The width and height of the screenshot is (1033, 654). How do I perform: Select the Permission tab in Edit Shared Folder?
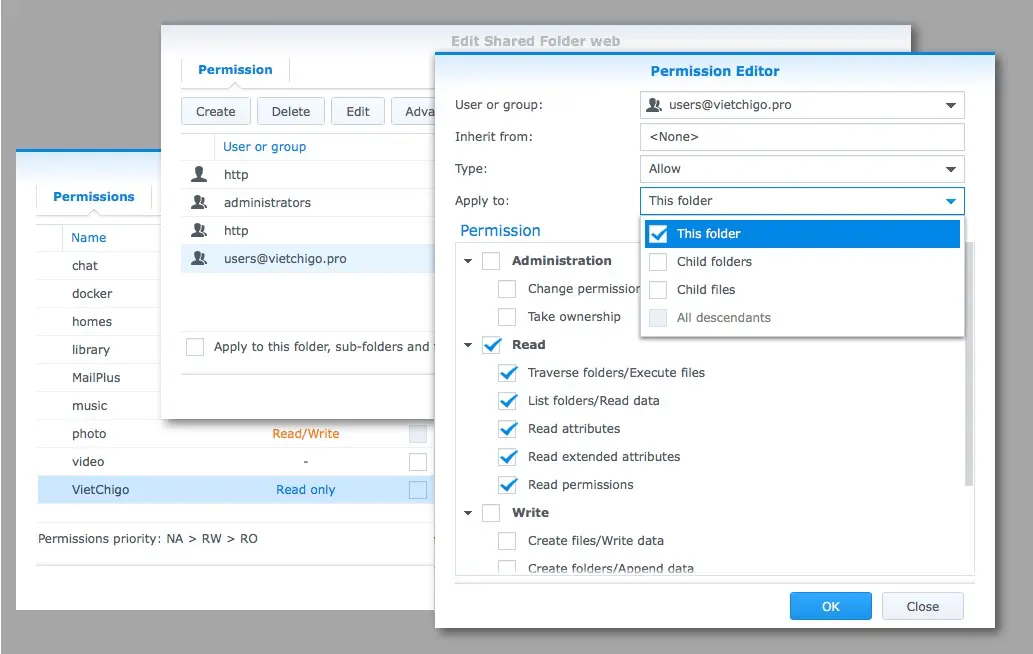pyautogui.click(x=235, y=70)
